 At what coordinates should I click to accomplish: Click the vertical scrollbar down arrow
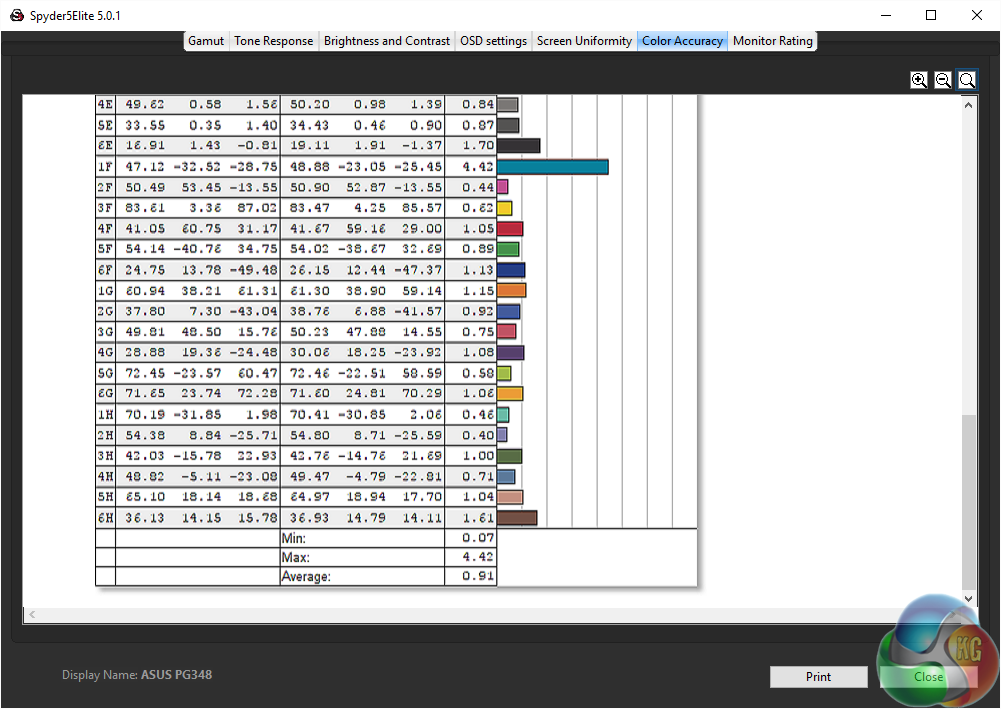pyautogui.click(x=968, y=599)
